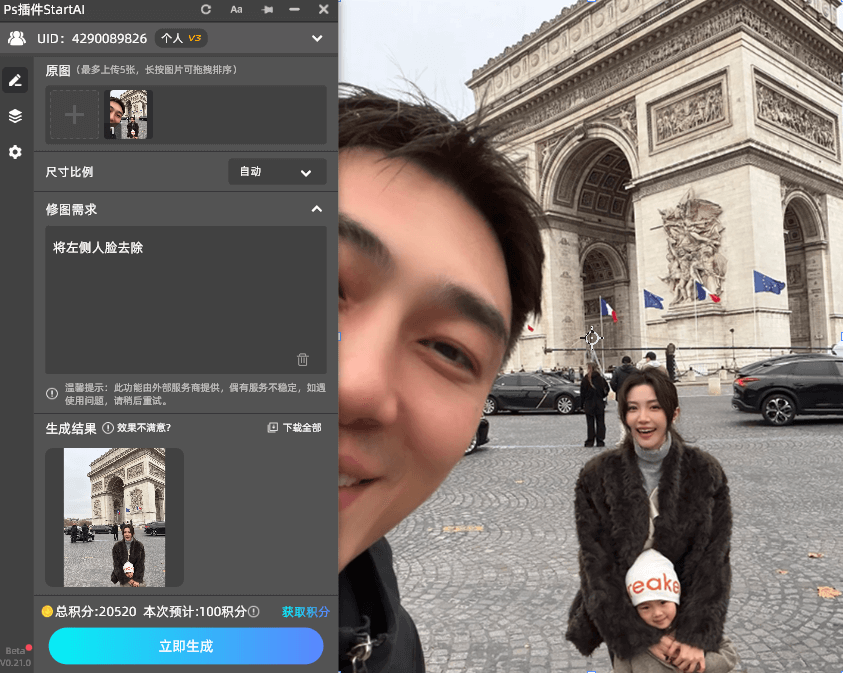
Task: Click the download icon beside 下载全部
Action: coord(270,428)
